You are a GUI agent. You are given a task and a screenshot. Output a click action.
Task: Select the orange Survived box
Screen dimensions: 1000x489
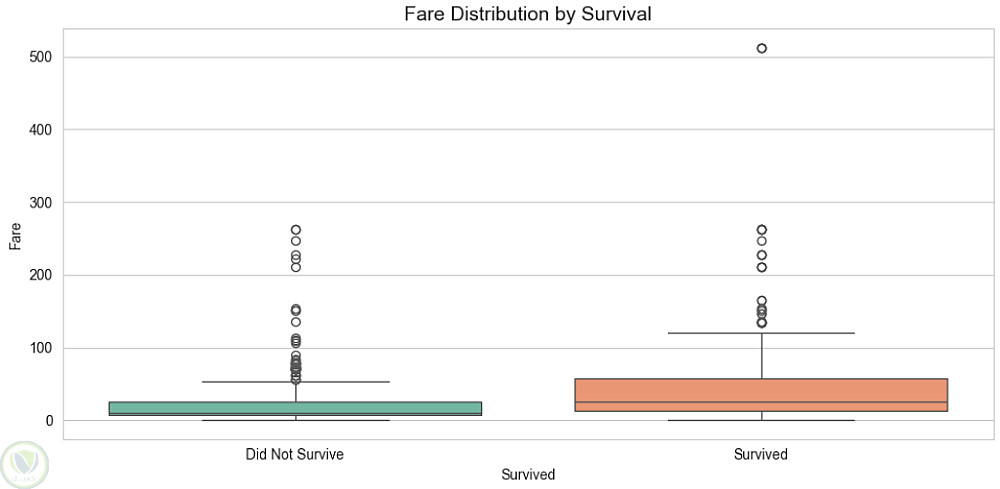pyautogui.click(x=761, y=394)
